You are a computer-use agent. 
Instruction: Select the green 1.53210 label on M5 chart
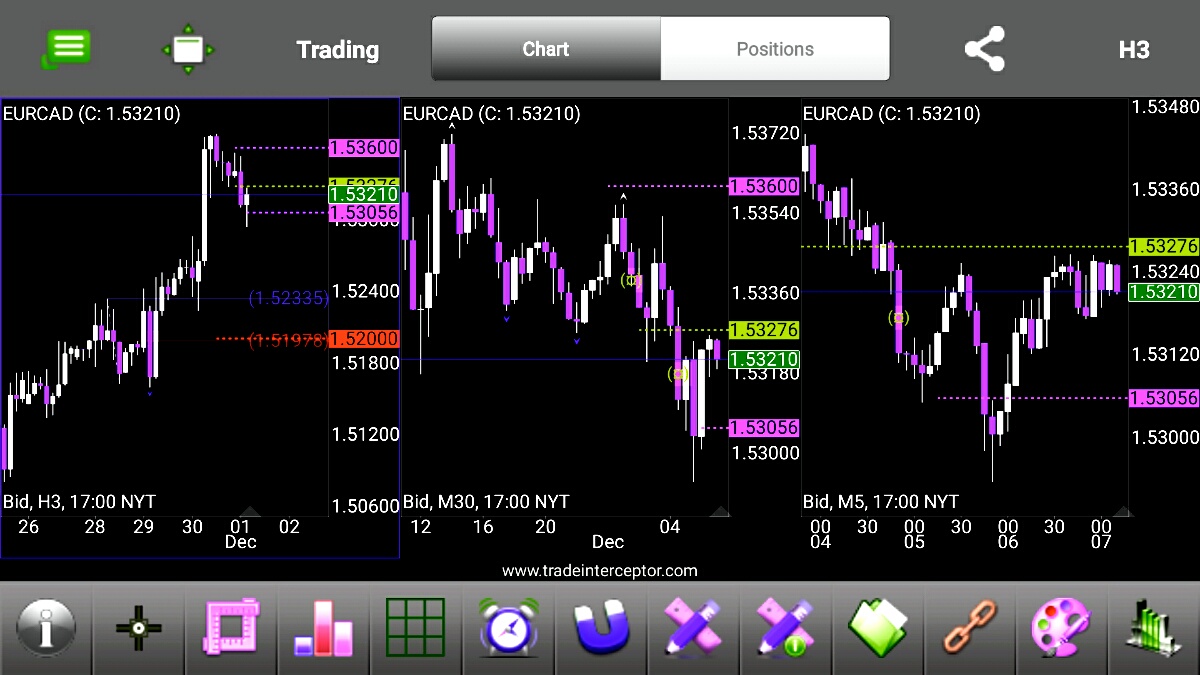coord(1164,292)
